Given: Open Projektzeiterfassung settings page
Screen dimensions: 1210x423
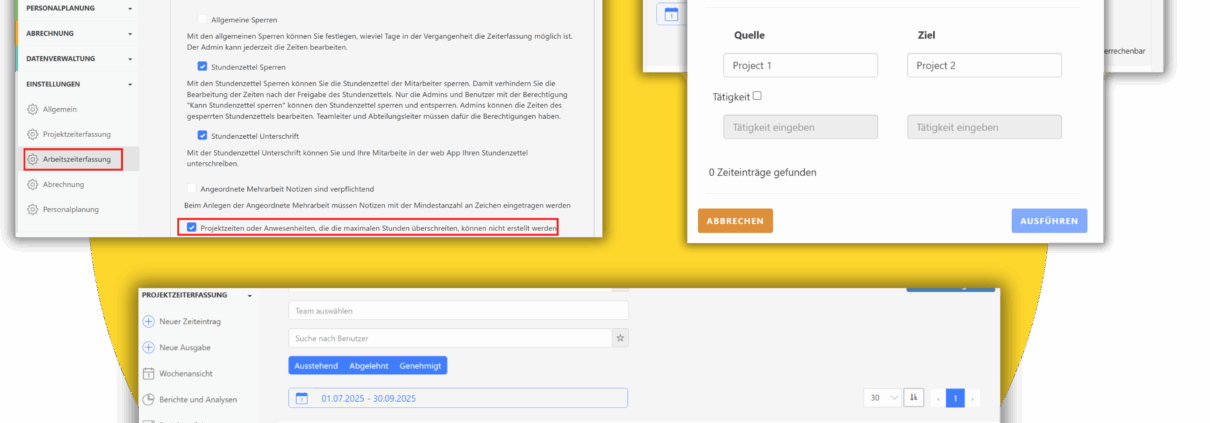Looking at the screenshot, I should pos(77,134).
